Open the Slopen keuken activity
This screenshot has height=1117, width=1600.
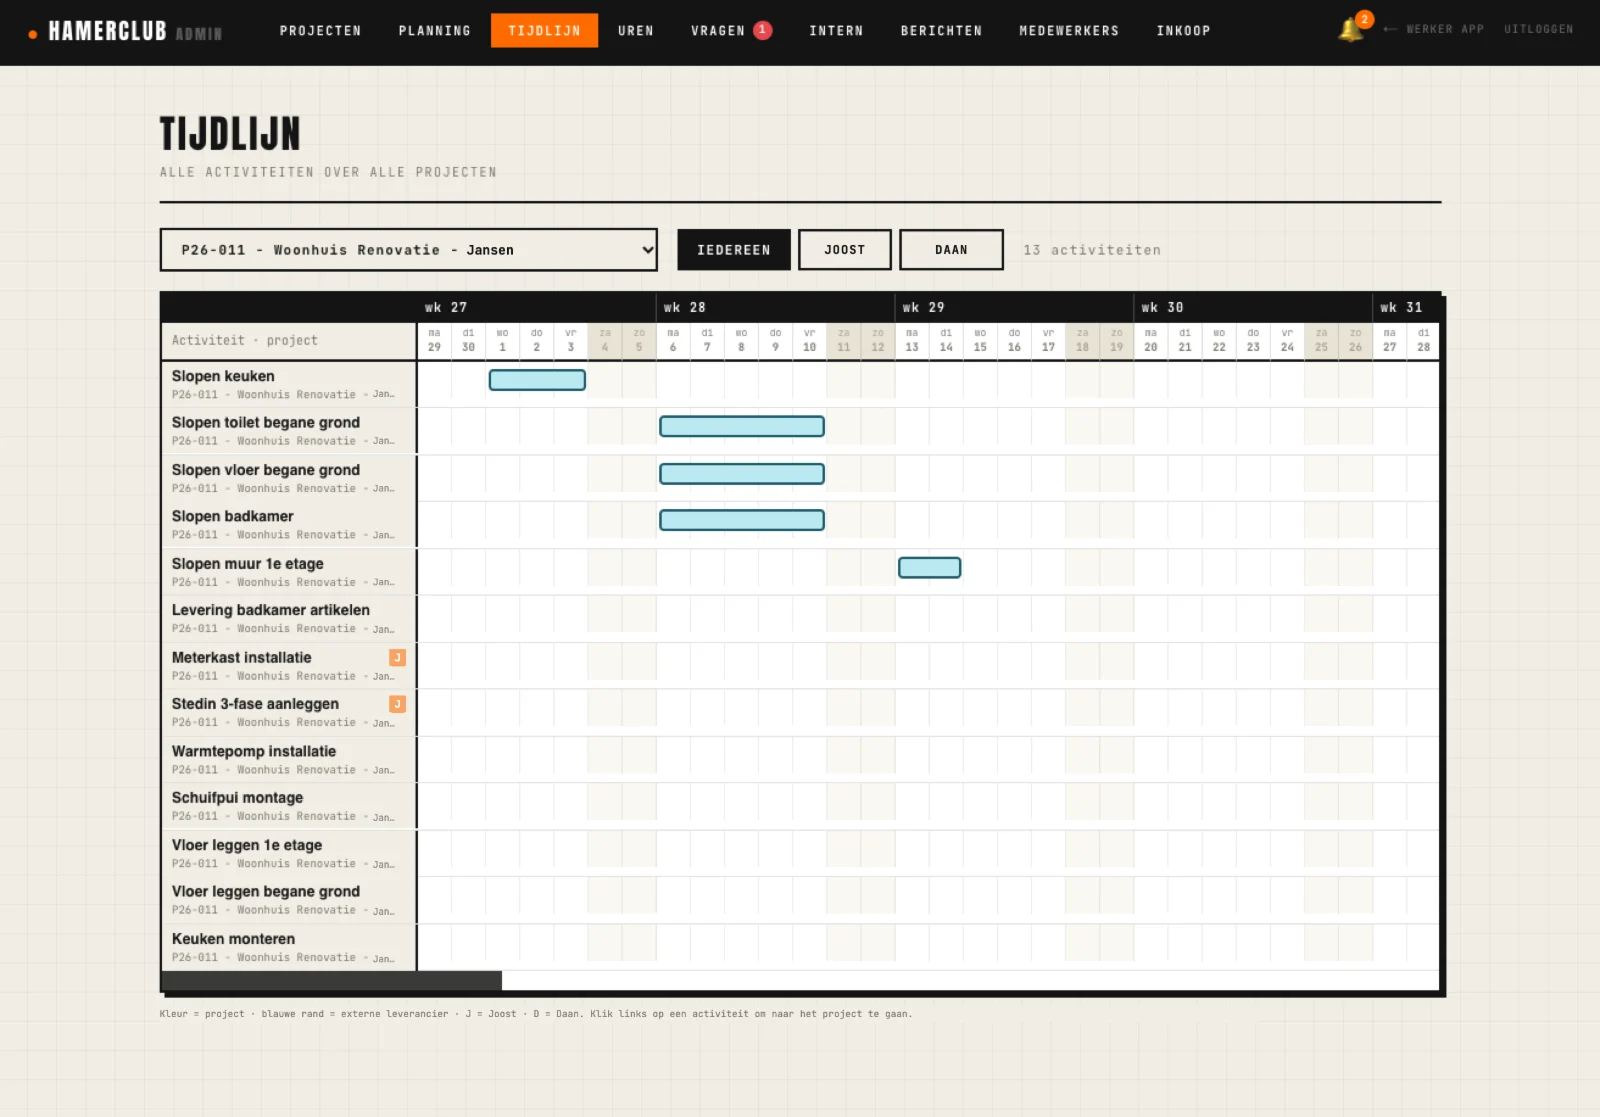pos(288,384)
